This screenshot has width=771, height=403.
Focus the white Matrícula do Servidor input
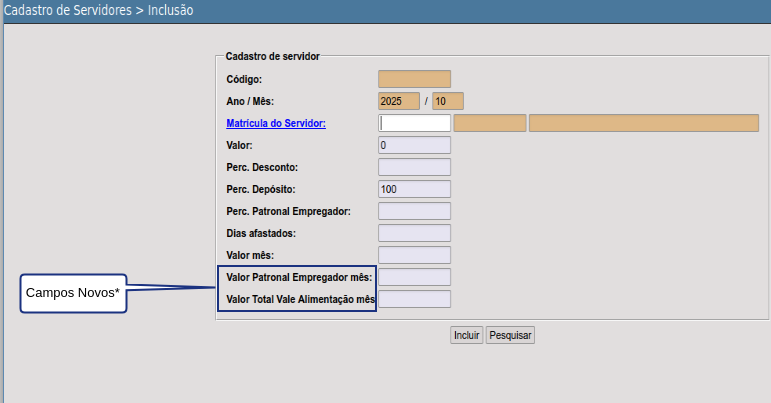point(414,123)
